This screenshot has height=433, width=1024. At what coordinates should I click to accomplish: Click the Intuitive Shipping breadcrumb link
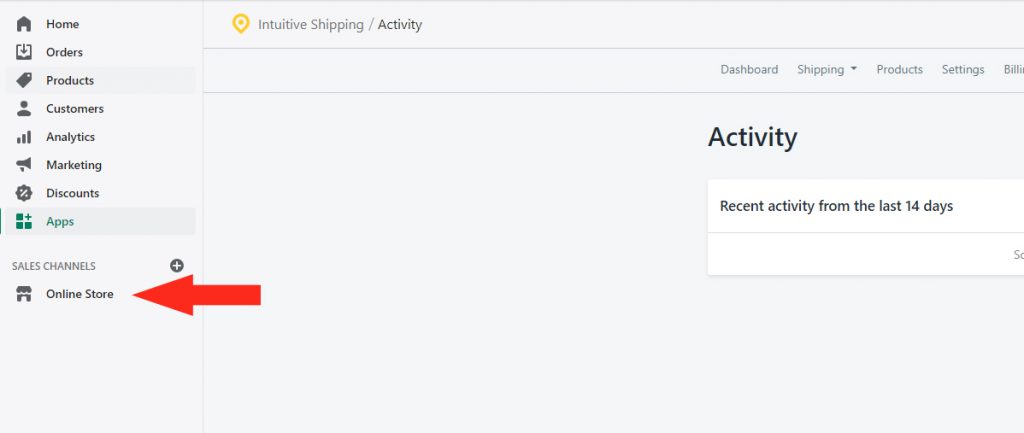311,25
